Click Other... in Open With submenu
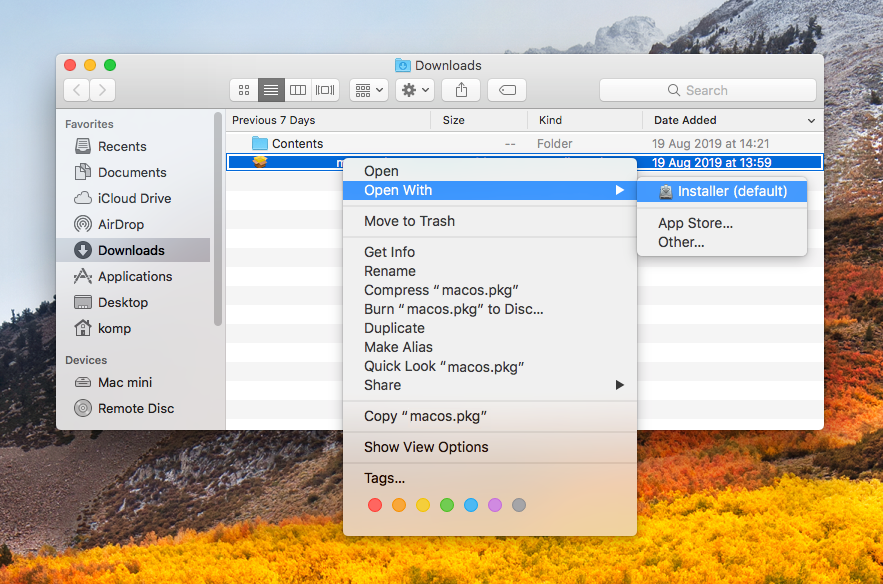 (681, 242)
